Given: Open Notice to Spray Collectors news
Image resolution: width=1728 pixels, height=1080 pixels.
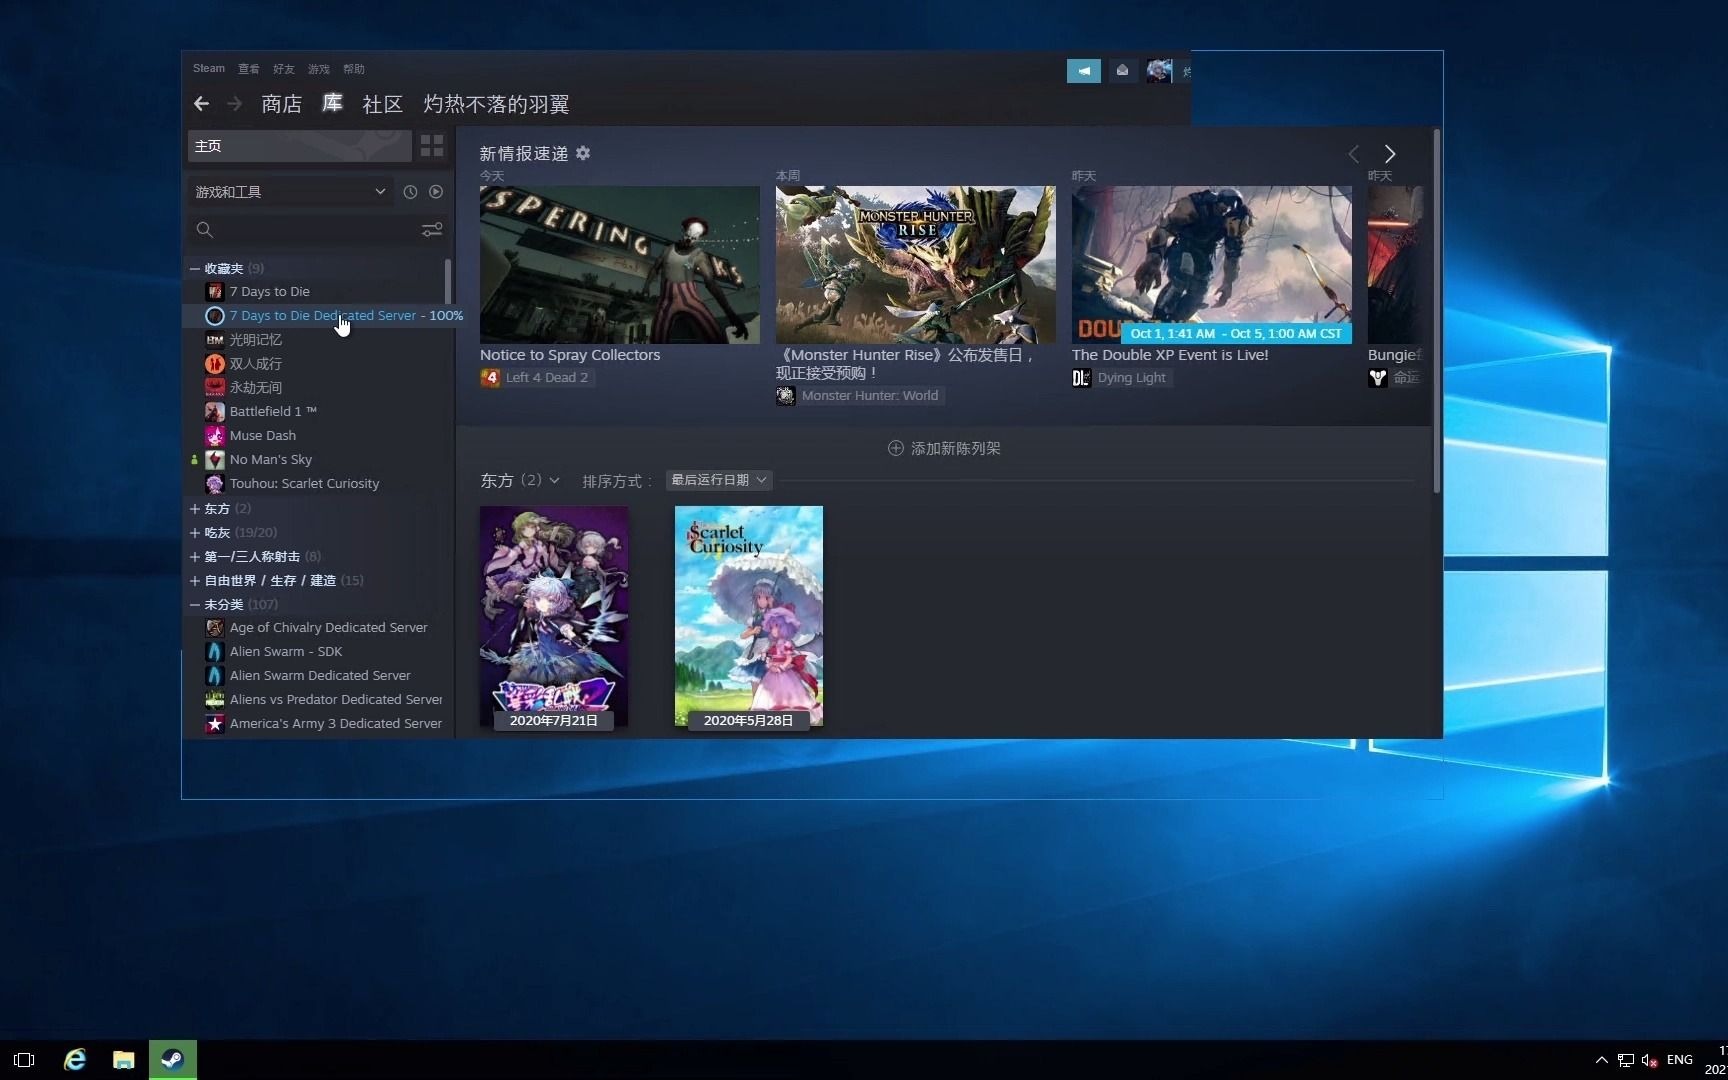Looking at the screenshot, I should click(x=570, y=355).
